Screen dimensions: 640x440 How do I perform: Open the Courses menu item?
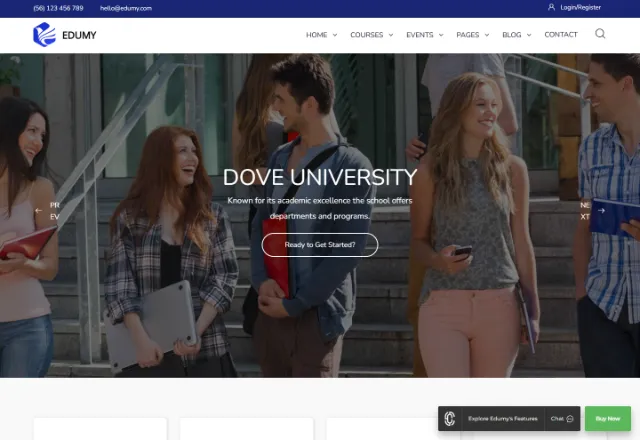pos(367,35)
